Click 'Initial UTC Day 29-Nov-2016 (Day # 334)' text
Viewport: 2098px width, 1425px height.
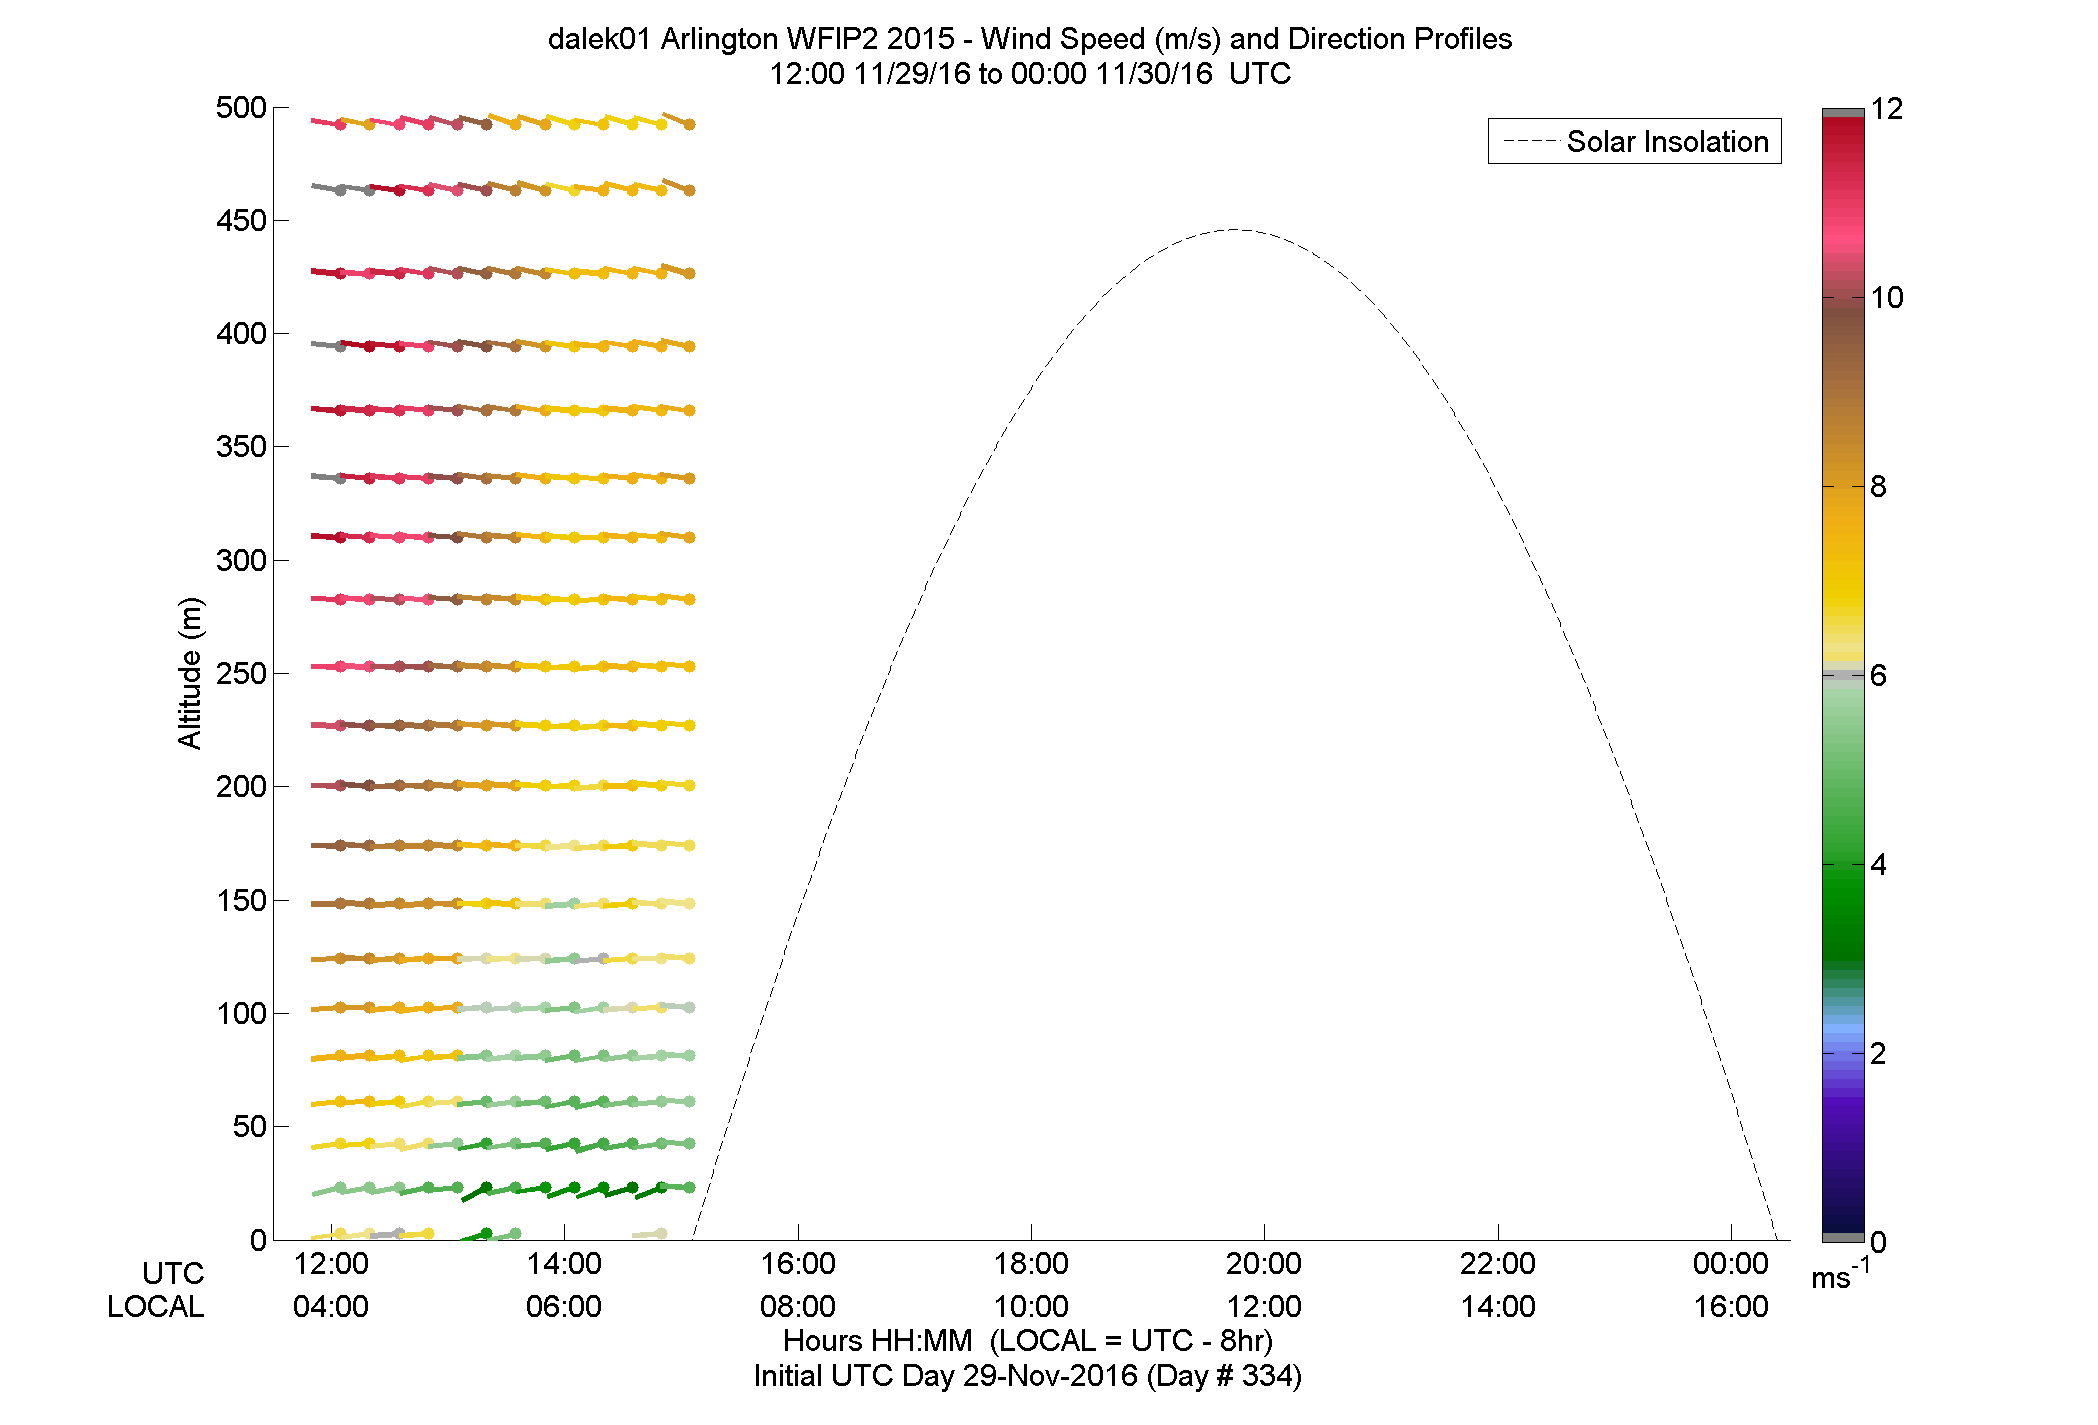(x=1027, y=1377)
